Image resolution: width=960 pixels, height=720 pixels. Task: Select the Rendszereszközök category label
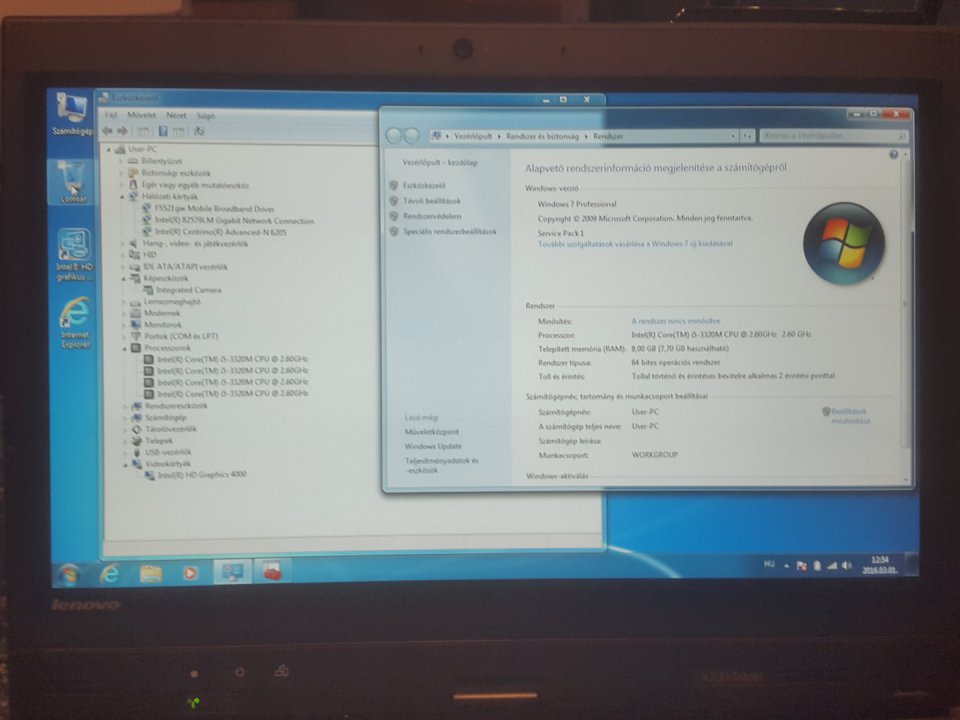pyautogui.click(x=176, y=405)
